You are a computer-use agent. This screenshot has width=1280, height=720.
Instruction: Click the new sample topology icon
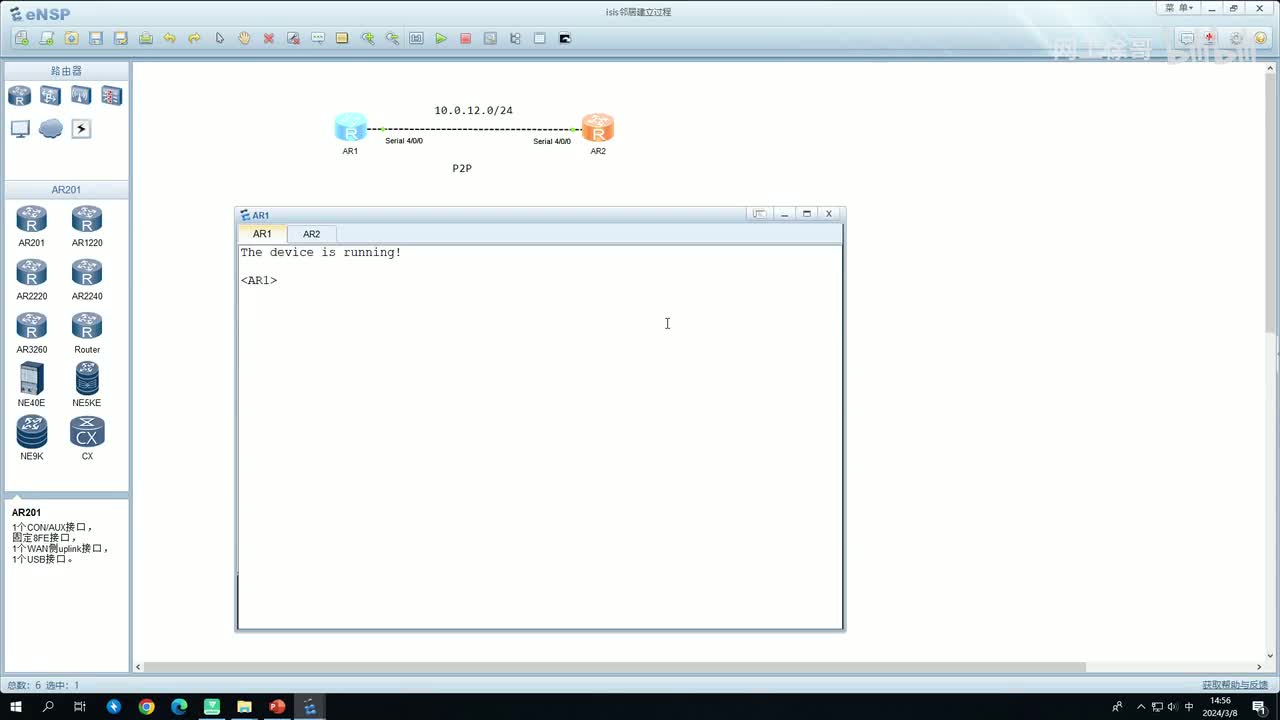pos(47,38)
